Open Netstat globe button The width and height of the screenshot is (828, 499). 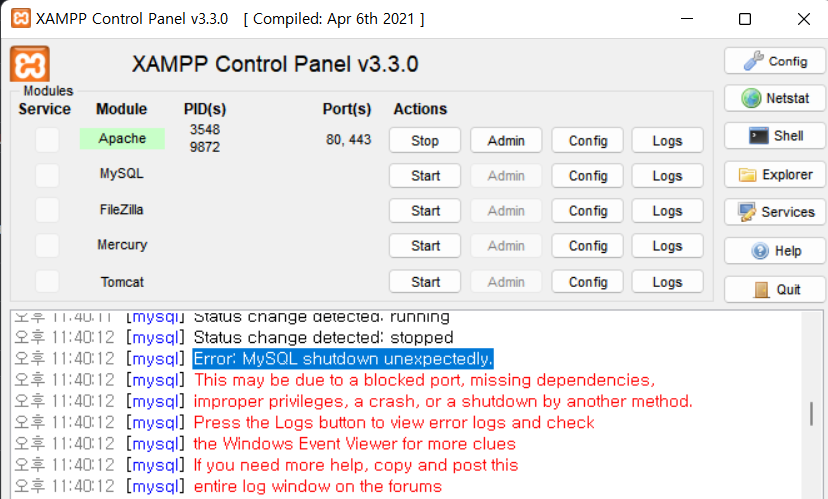click(775, 98)
